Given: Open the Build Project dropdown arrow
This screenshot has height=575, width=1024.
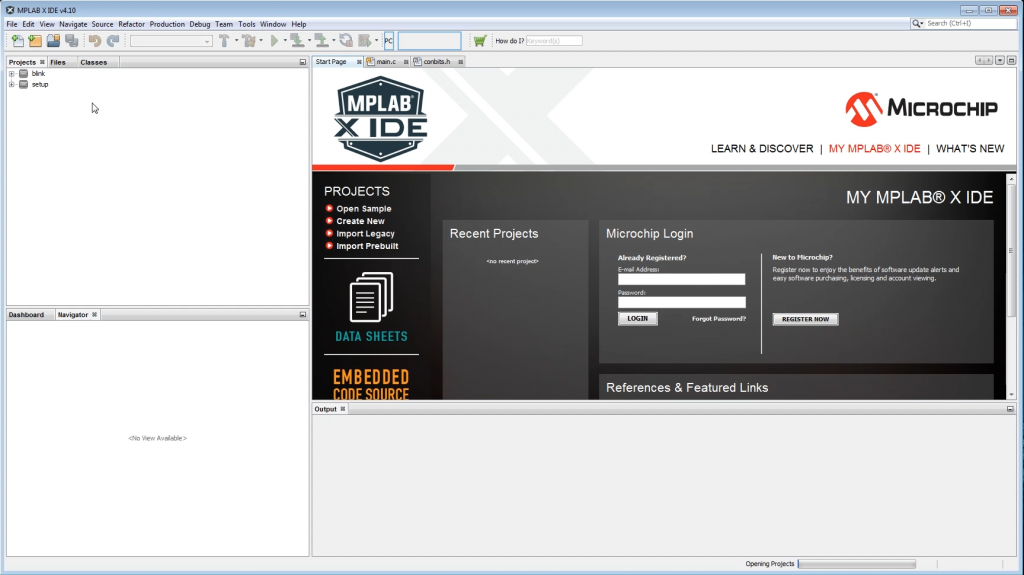Looking at the screenshot, I should pyautogui.click(x=236, y=41).
